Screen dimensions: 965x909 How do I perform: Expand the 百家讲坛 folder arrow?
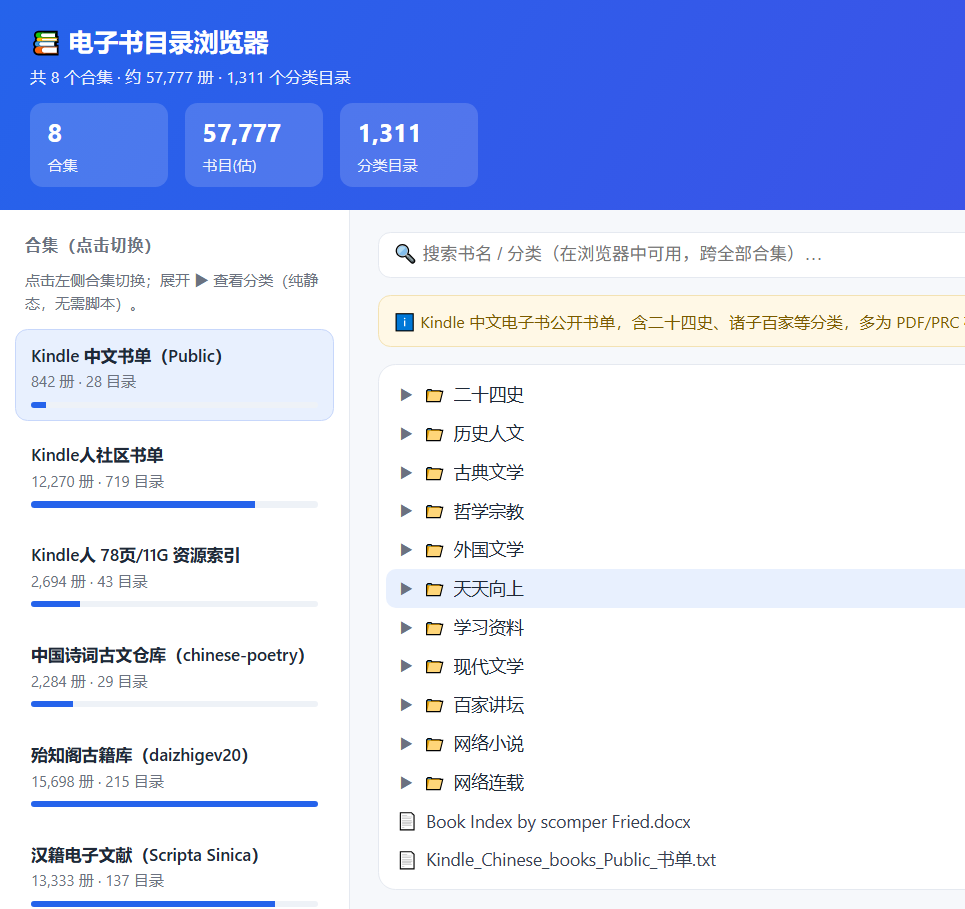tap(406, 705)
